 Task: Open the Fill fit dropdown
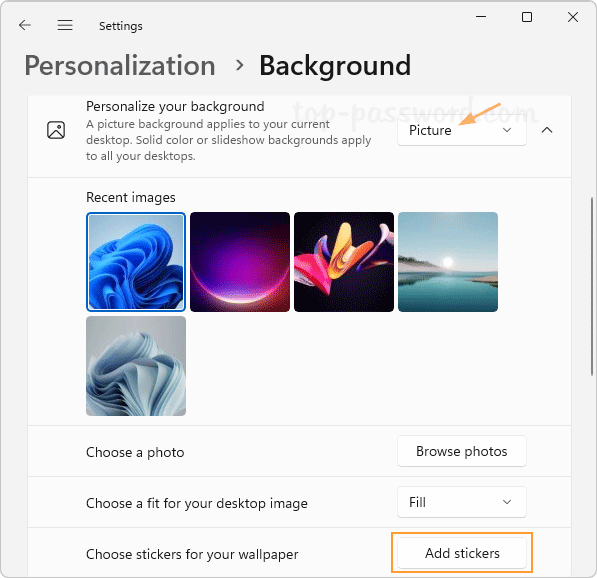(x=462, y=502)
